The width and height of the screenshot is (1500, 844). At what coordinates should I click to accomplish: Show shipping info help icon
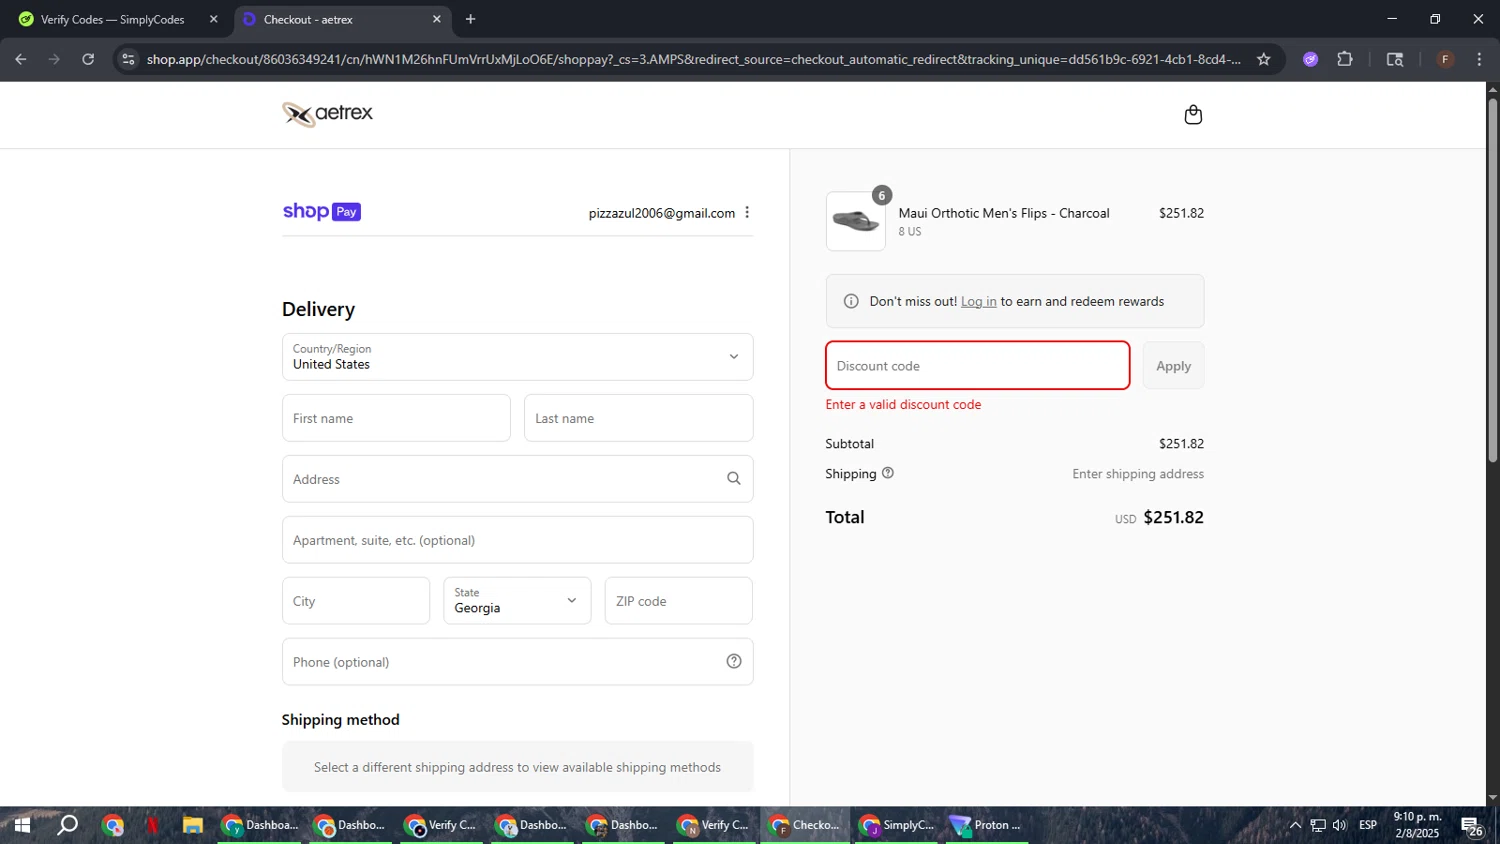click(888, 473)
